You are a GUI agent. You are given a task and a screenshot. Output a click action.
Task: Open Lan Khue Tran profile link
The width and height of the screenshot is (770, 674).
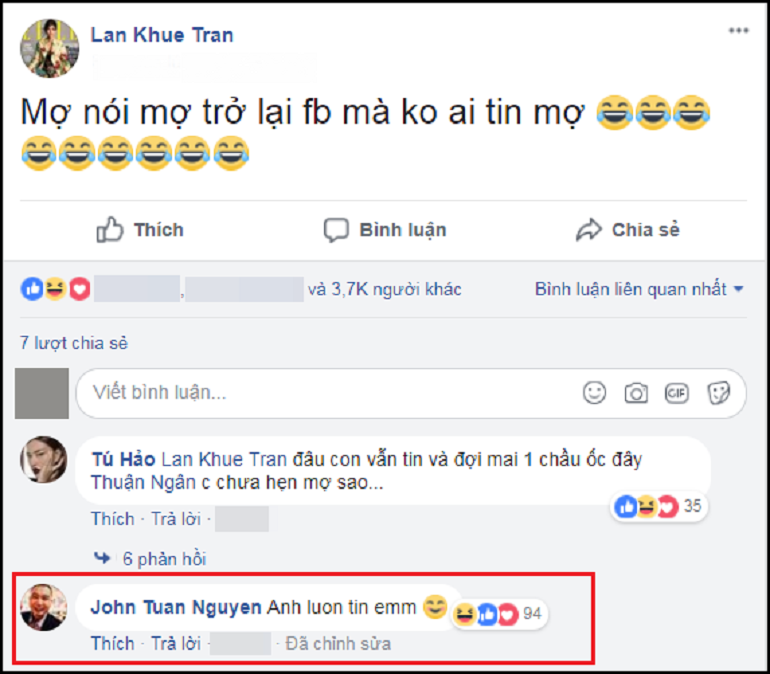(162, 34)
